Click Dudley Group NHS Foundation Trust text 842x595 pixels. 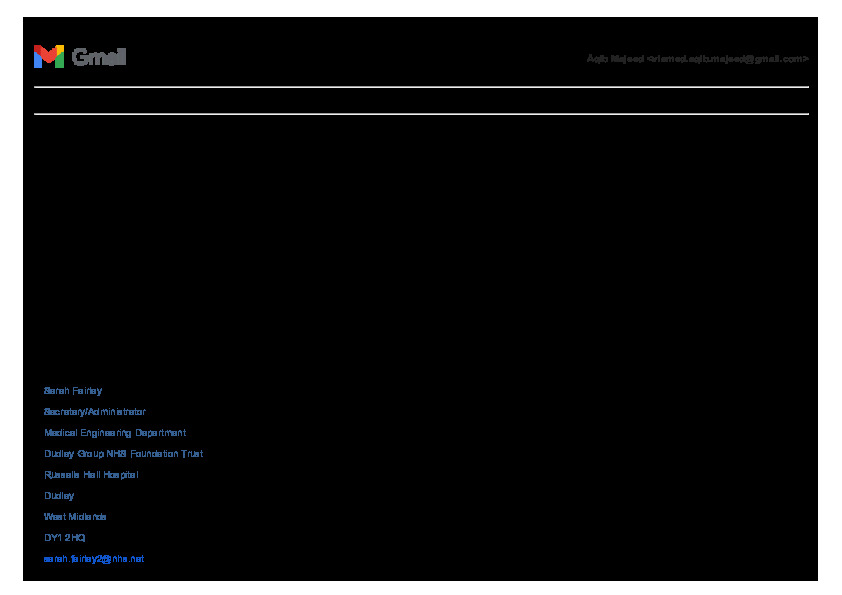(123, 454)
